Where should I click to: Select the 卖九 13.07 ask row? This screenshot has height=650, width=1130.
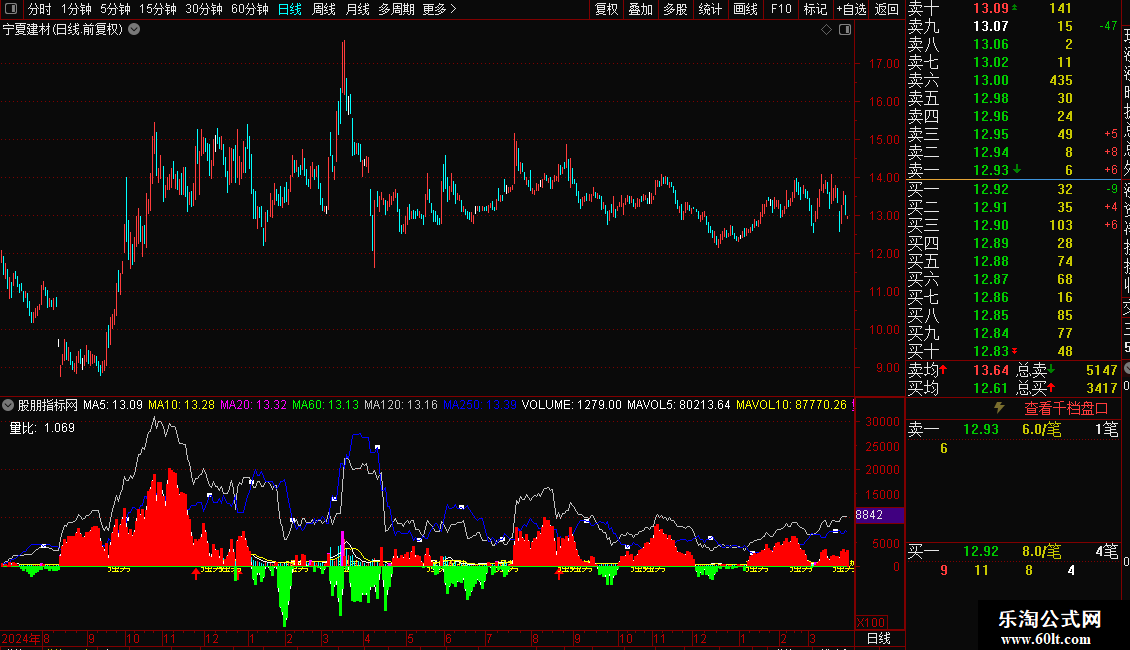click(1013, 26)
